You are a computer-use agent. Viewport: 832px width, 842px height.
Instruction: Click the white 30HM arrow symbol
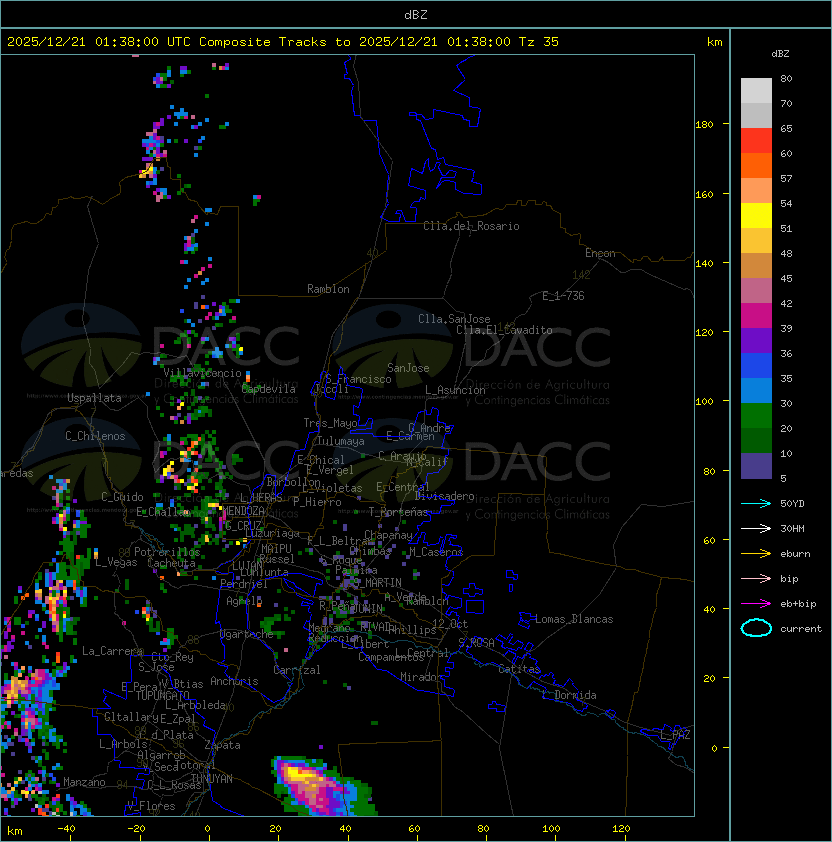[756, 528]
